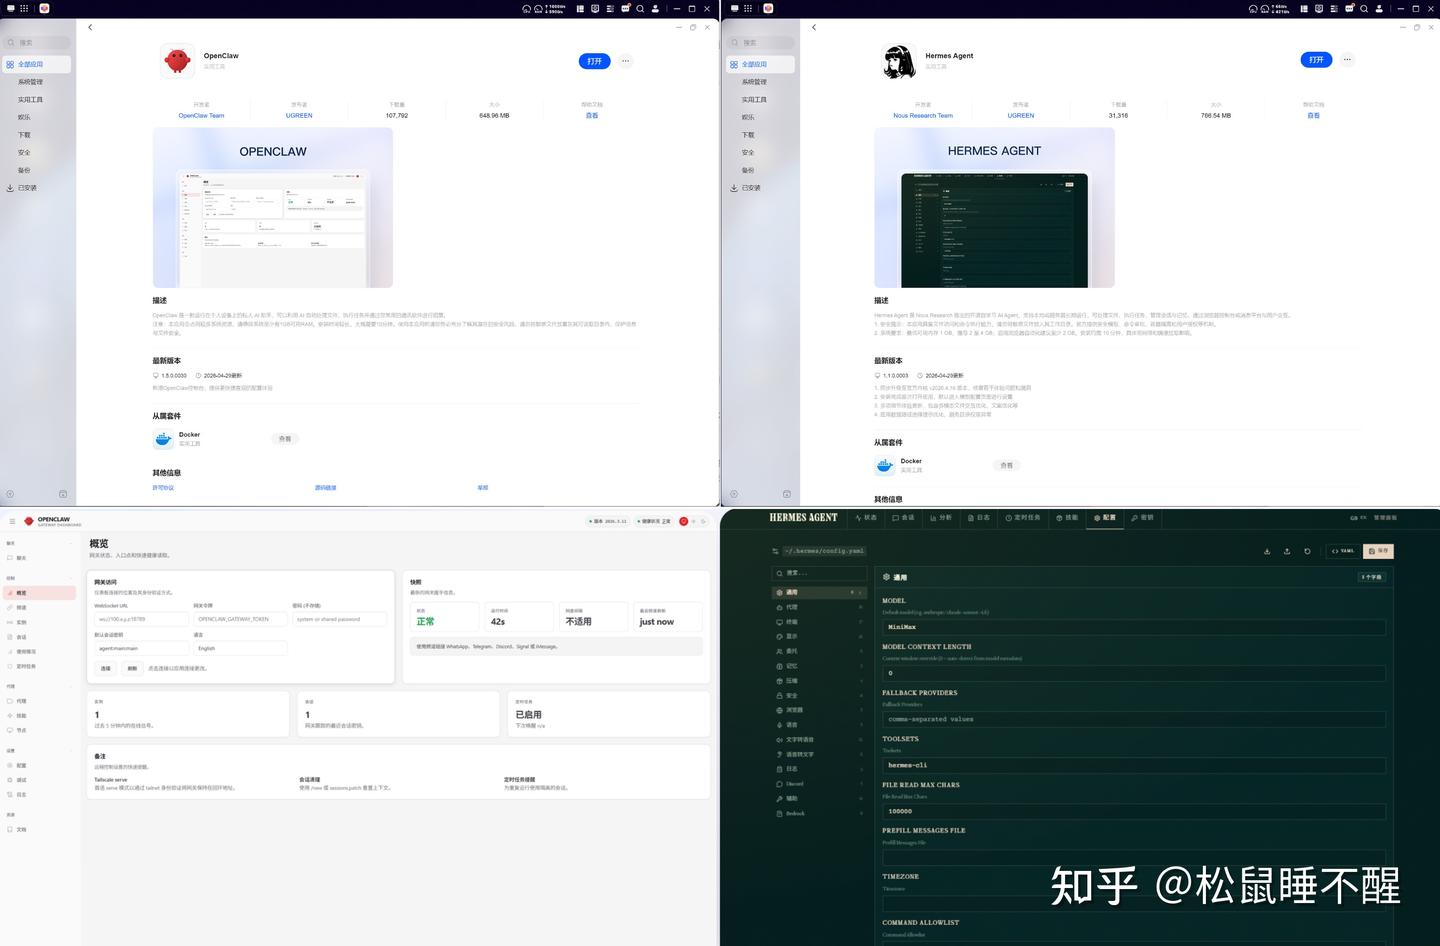Open the 定时任务 tab in the Hermes Agent top navigation
Screen dimensions: 1440x946
tap(1023, 518)
